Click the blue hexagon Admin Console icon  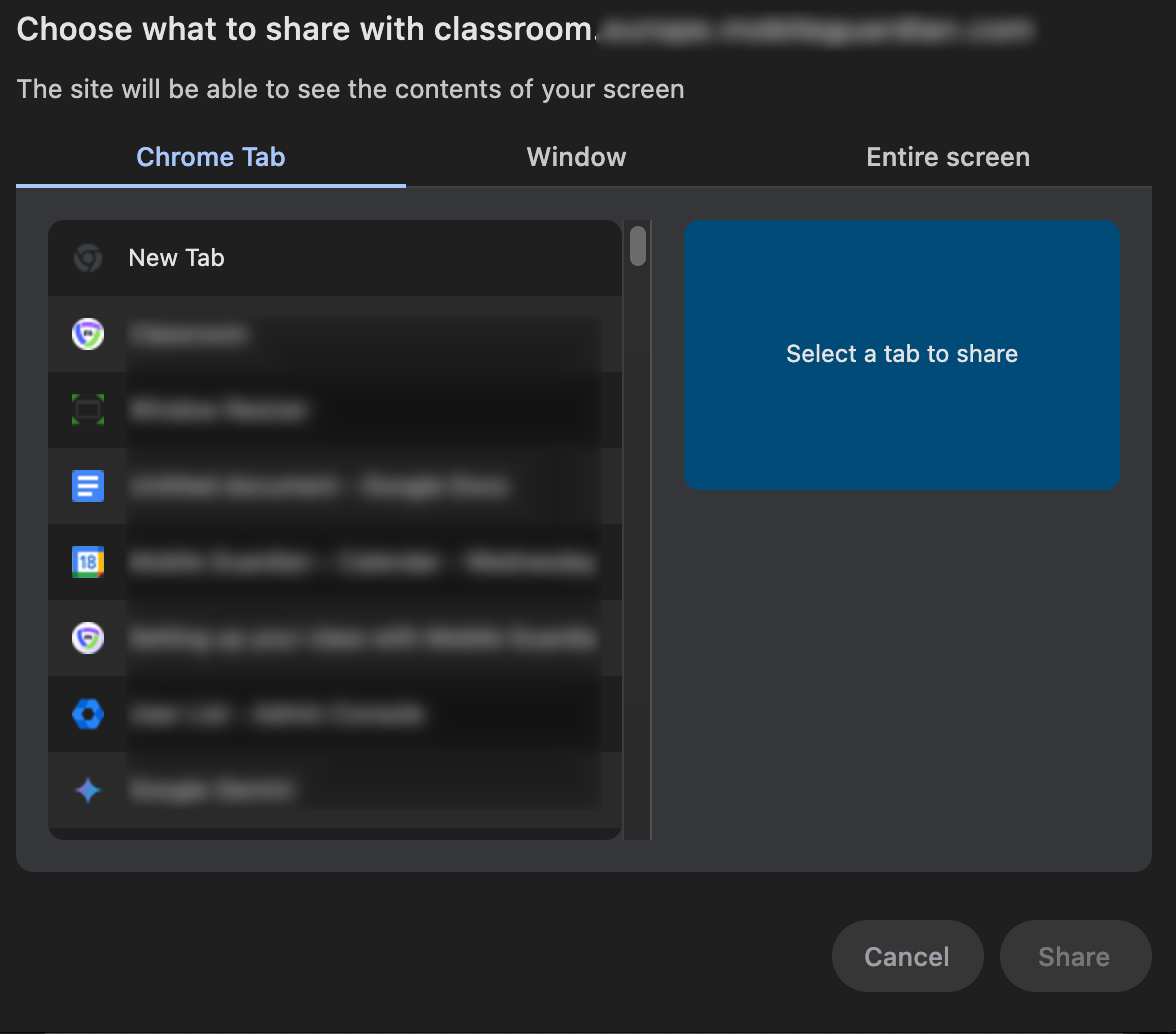tap(88, 714)
